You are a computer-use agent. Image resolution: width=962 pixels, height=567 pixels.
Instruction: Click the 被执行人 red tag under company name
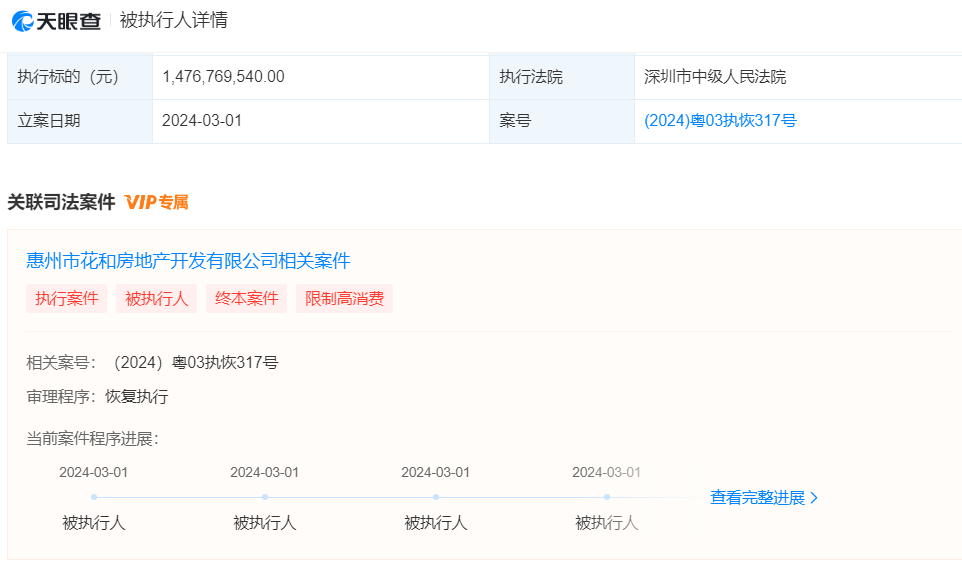157,298
